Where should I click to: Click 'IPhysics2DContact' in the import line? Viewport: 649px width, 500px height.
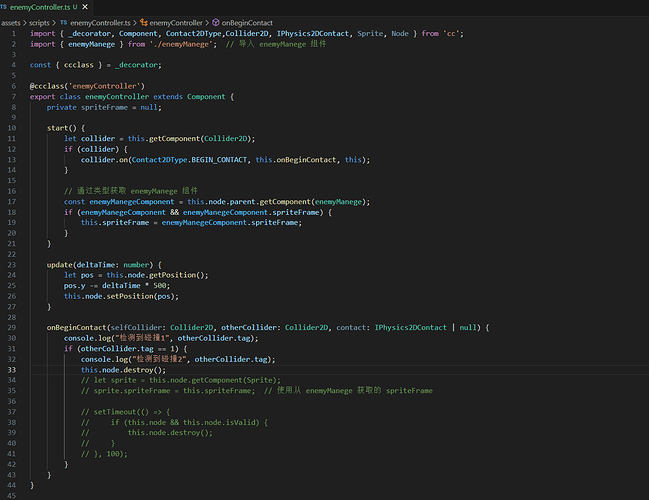click(x=312, y=34)
